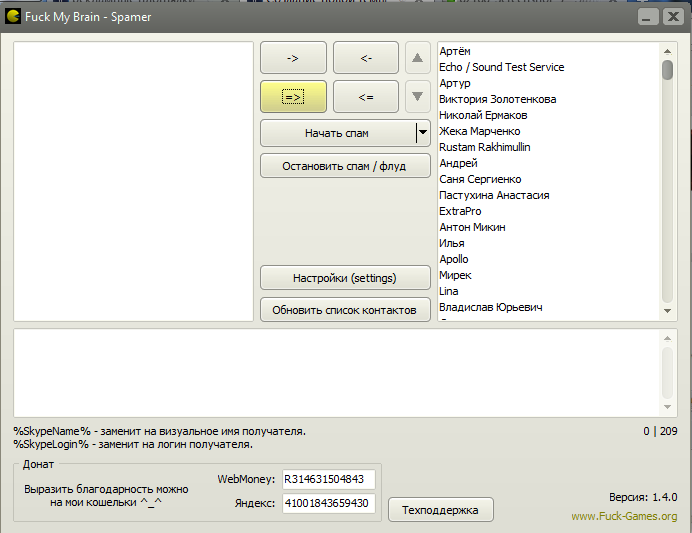Click the message area scroll-up arrow
692x533 pixels.
point(668,338)
